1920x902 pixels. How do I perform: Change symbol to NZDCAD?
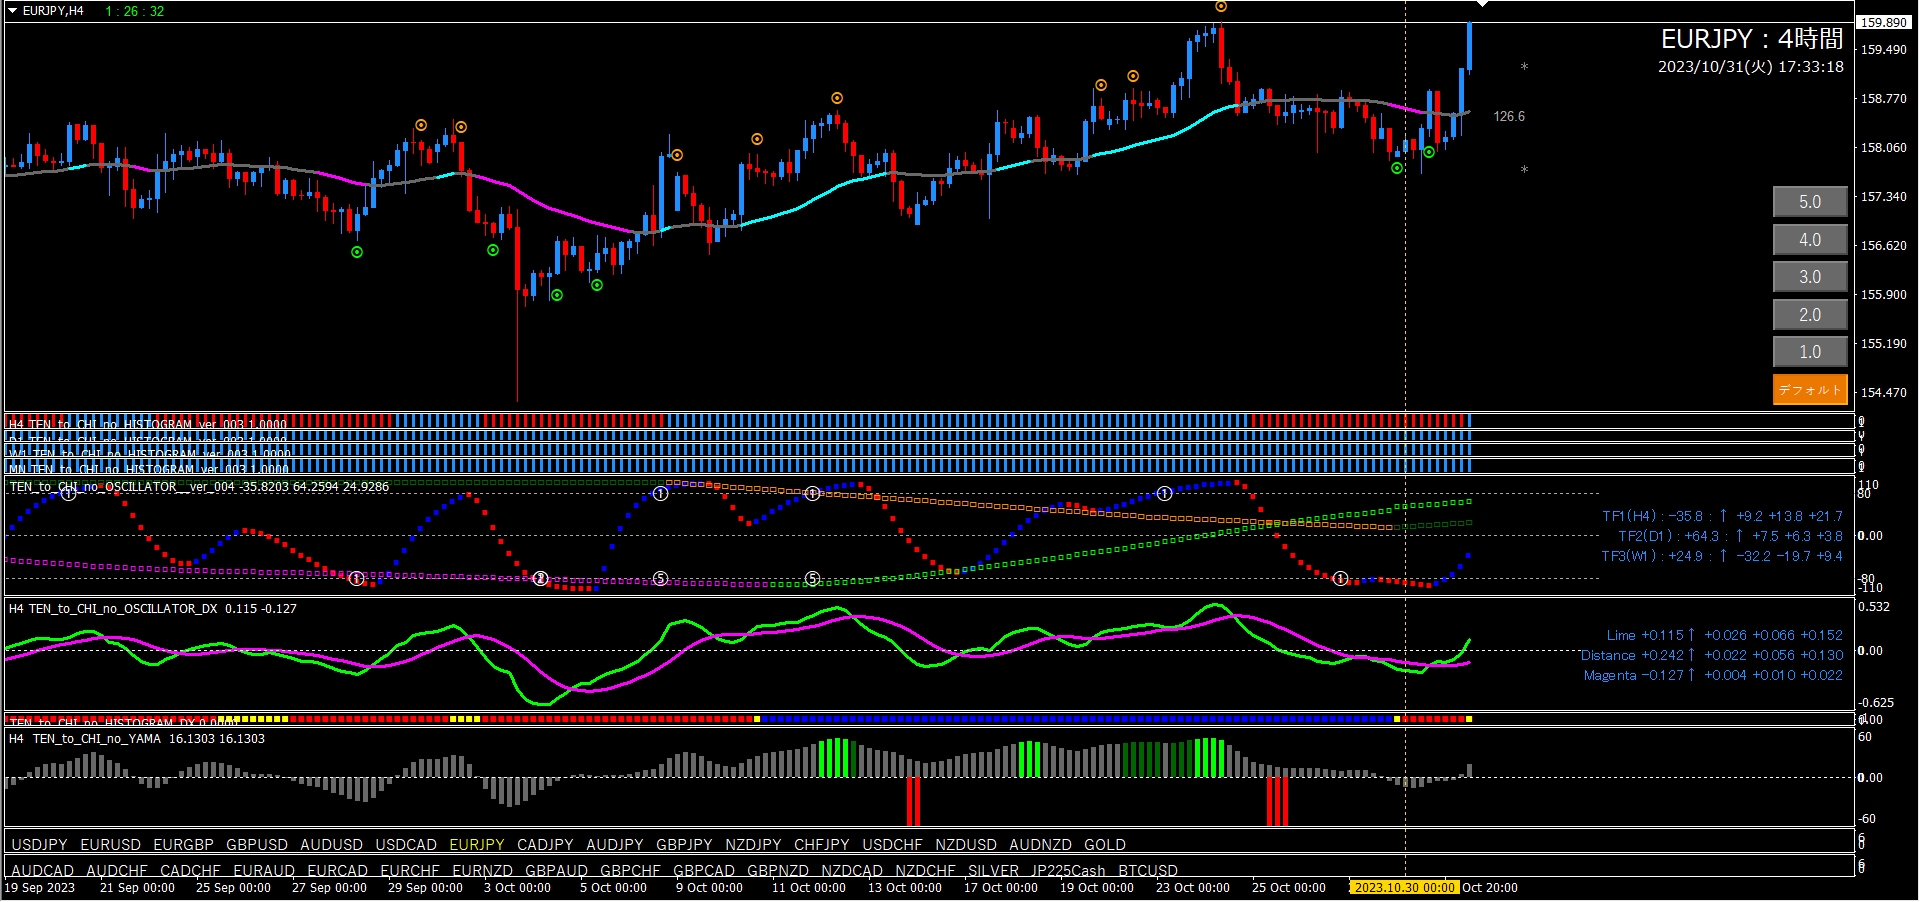pyautogui.click(x=852, y=871)
